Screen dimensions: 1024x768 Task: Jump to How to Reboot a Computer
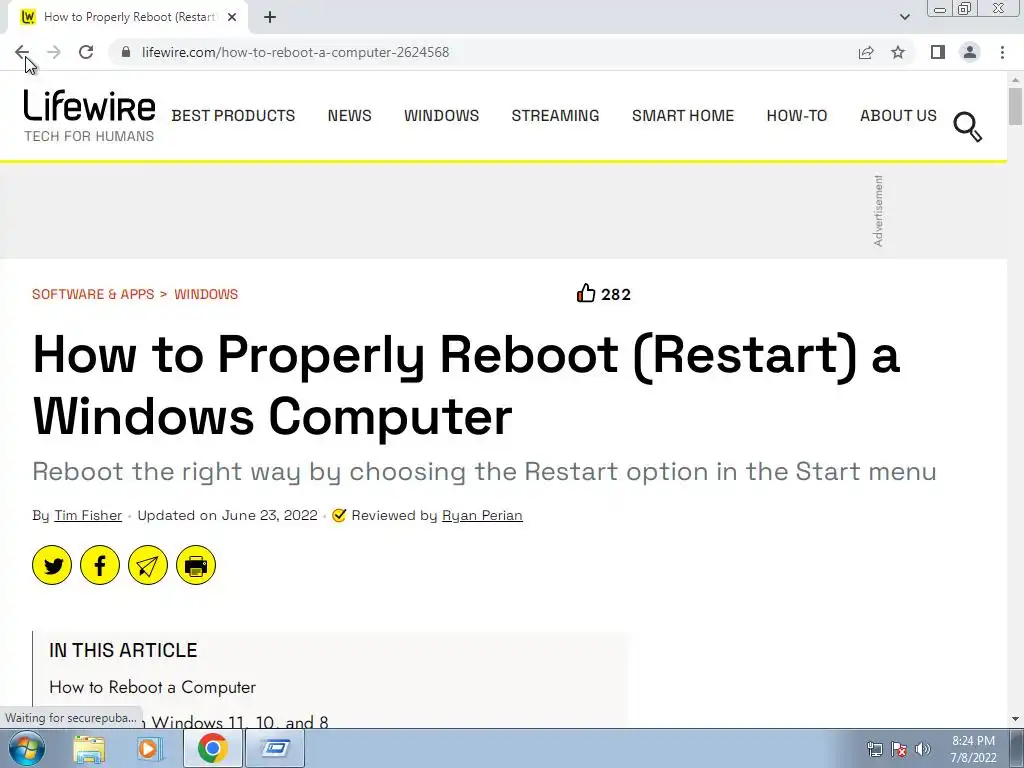[x=152, y=687]
